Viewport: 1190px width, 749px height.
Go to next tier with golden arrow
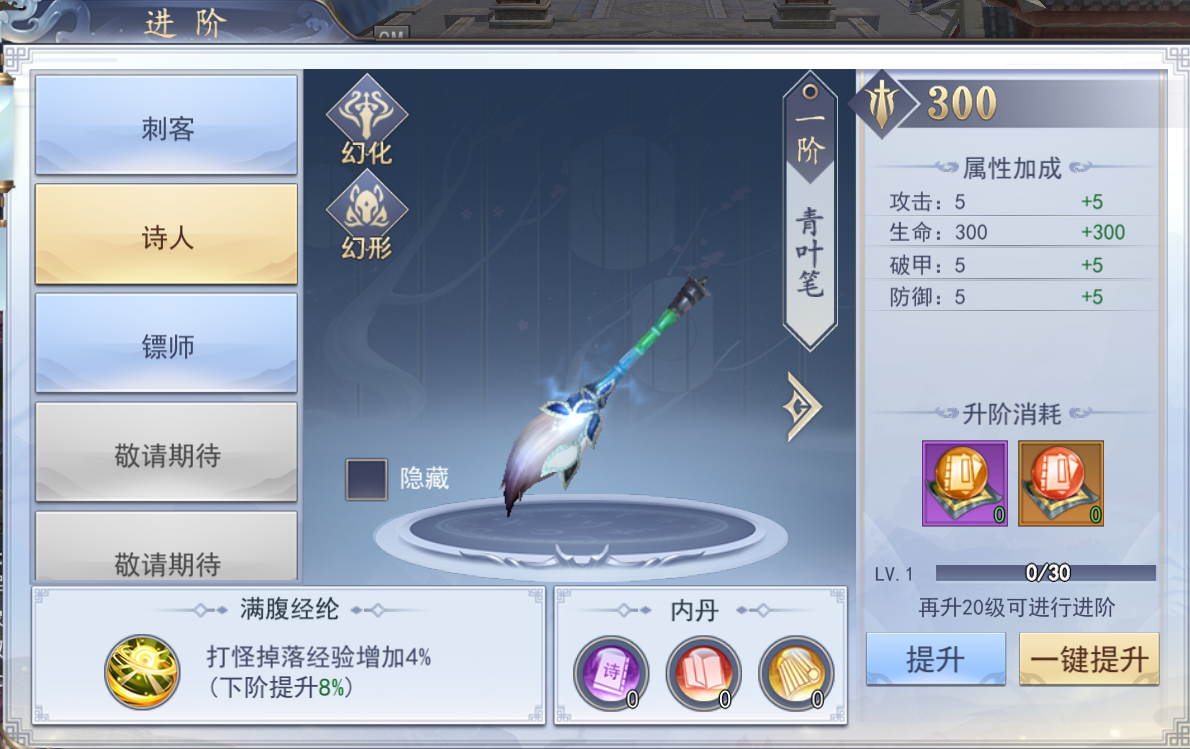[801, 407]
